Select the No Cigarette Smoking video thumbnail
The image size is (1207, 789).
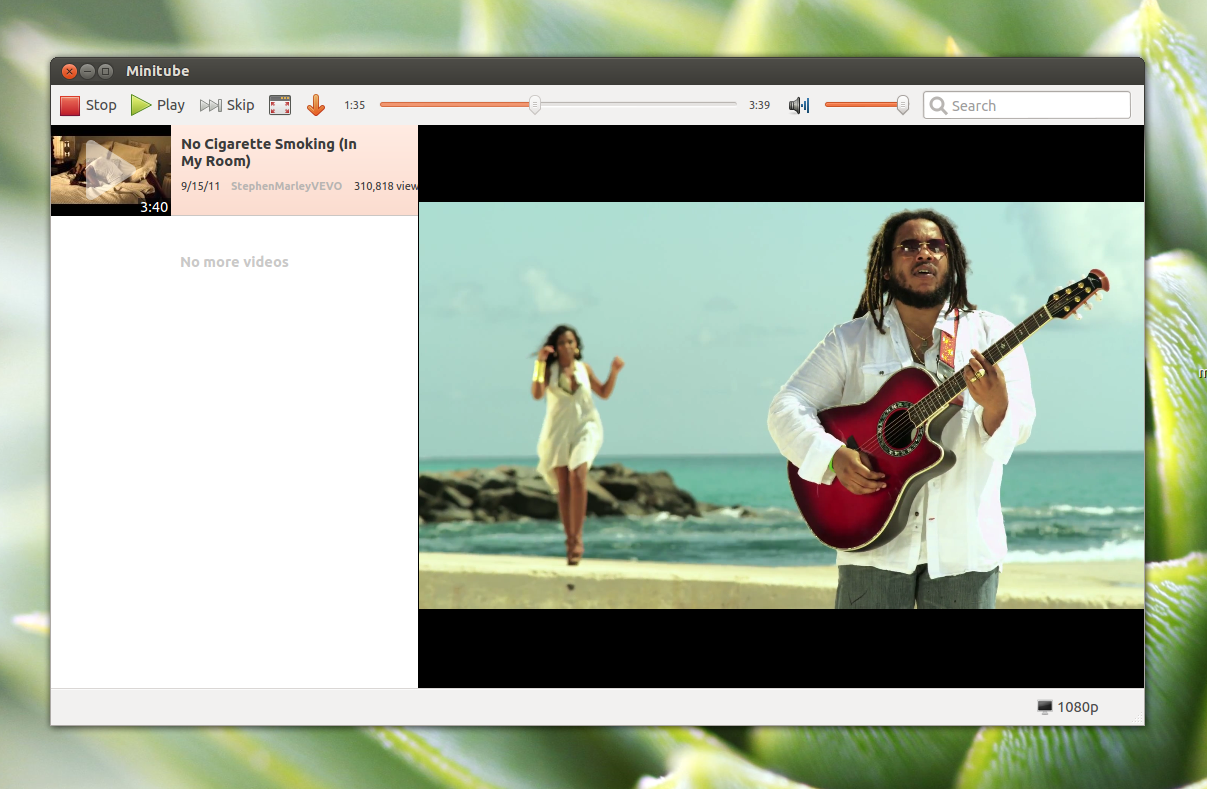coord(111,170)
